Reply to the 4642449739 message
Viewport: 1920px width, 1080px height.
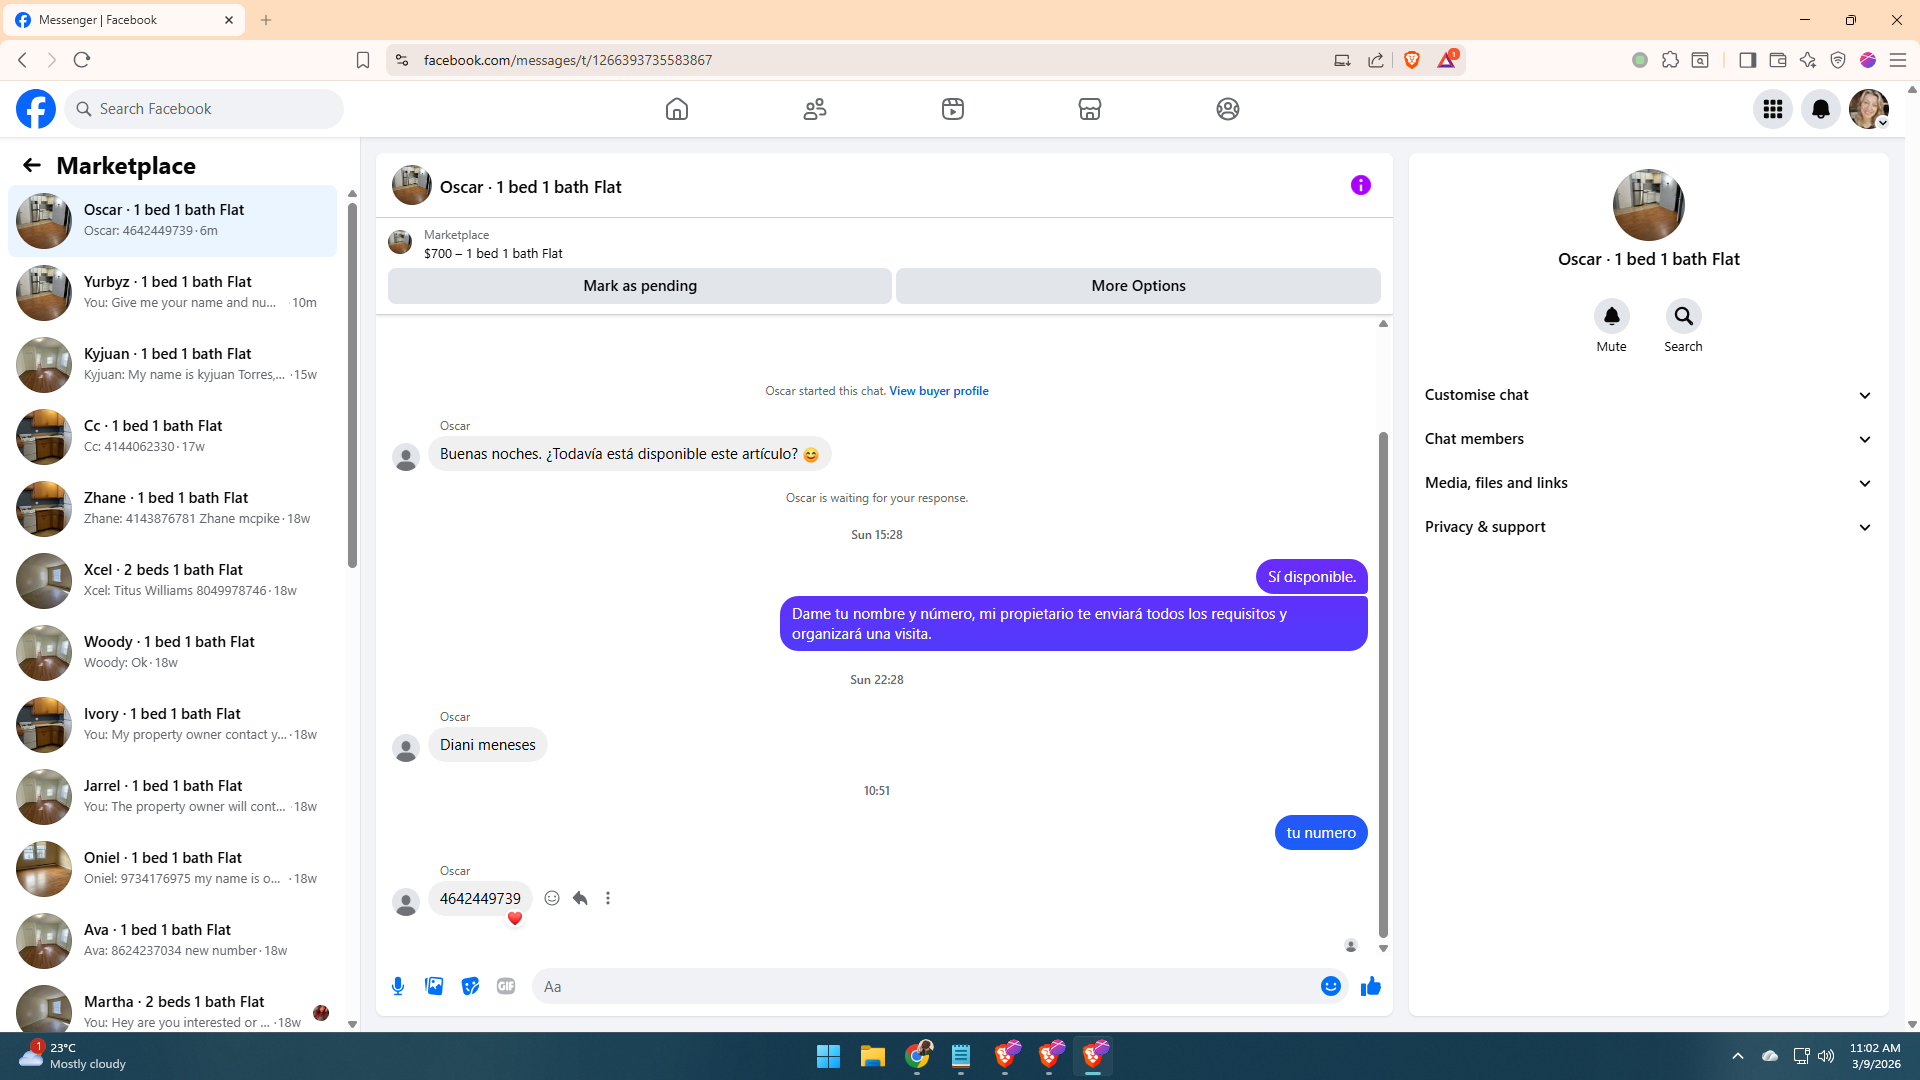click(580, 898)
